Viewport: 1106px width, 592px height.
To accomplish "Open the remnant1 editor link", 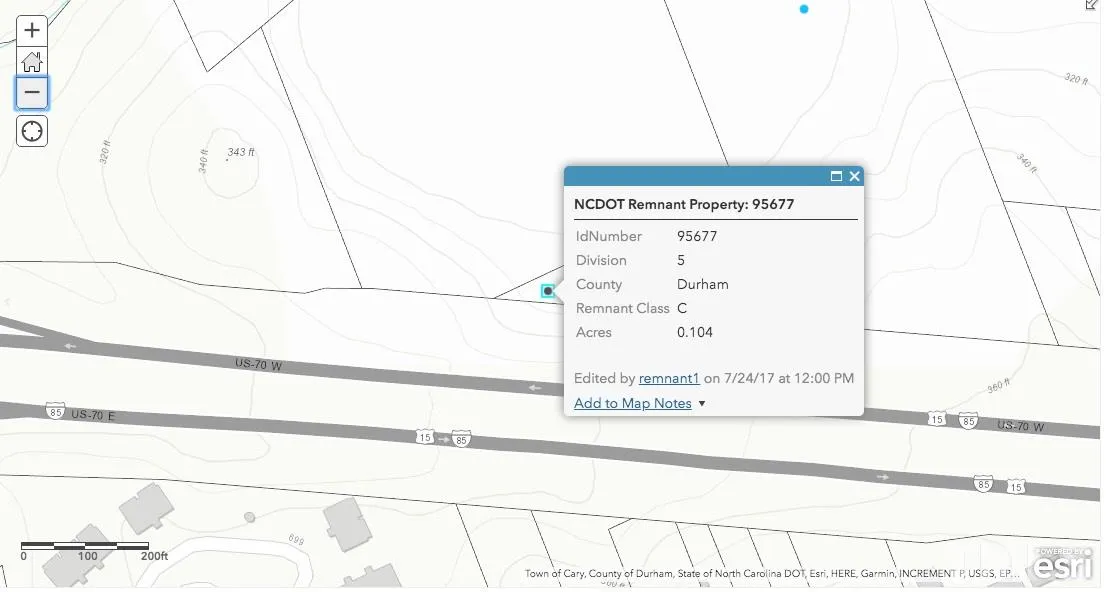I will point(669,378).
